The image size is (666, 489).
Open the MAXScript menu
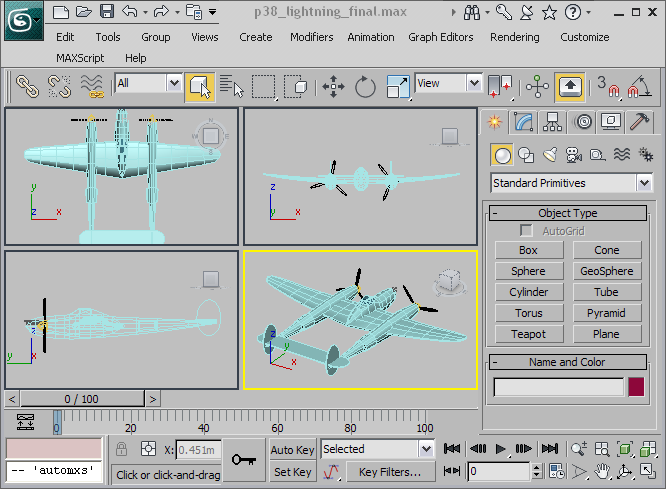pyautogui.click(x=80, y=58)
